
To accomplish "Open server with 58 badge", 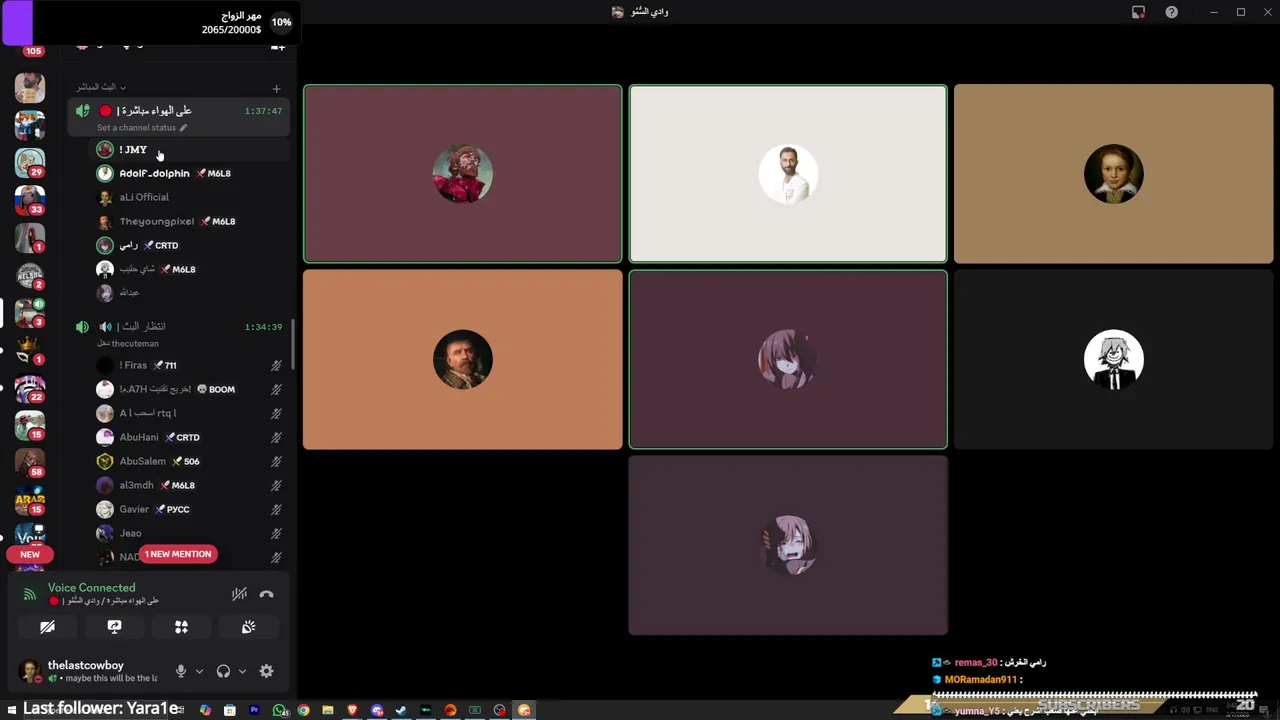I will click(30, 462).
